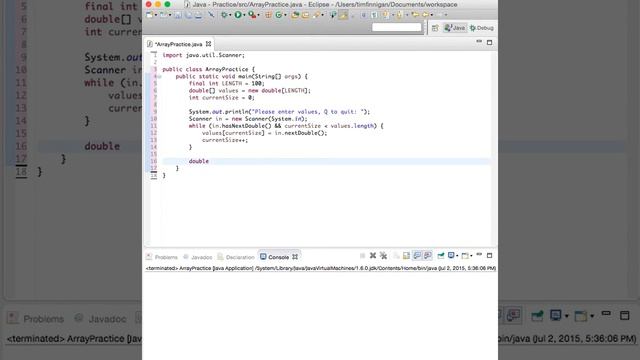This screenshot has height=360, width=640.
Task: Toggle Skip All Breakpoints in toolbar
Action: coord(211,15)
